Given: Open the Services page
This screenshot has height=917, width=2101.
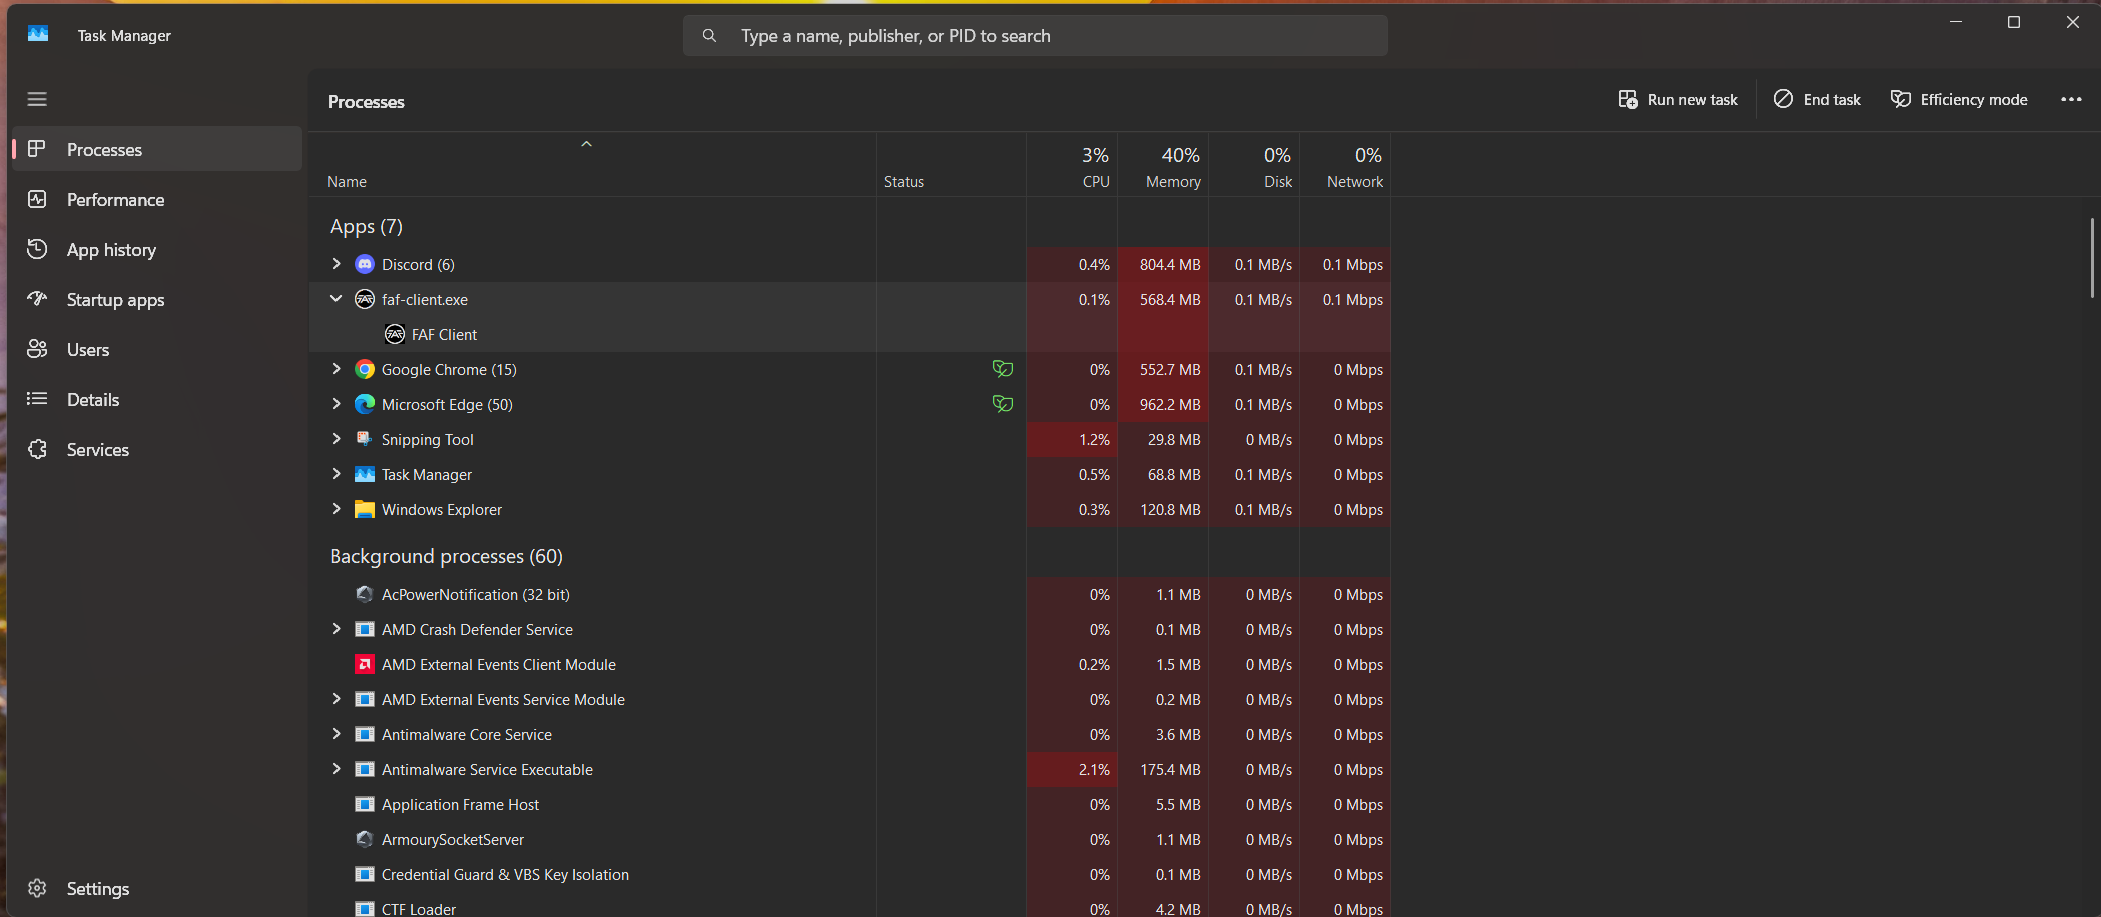Looking at the screenshot, I should [x=157, y=449].
